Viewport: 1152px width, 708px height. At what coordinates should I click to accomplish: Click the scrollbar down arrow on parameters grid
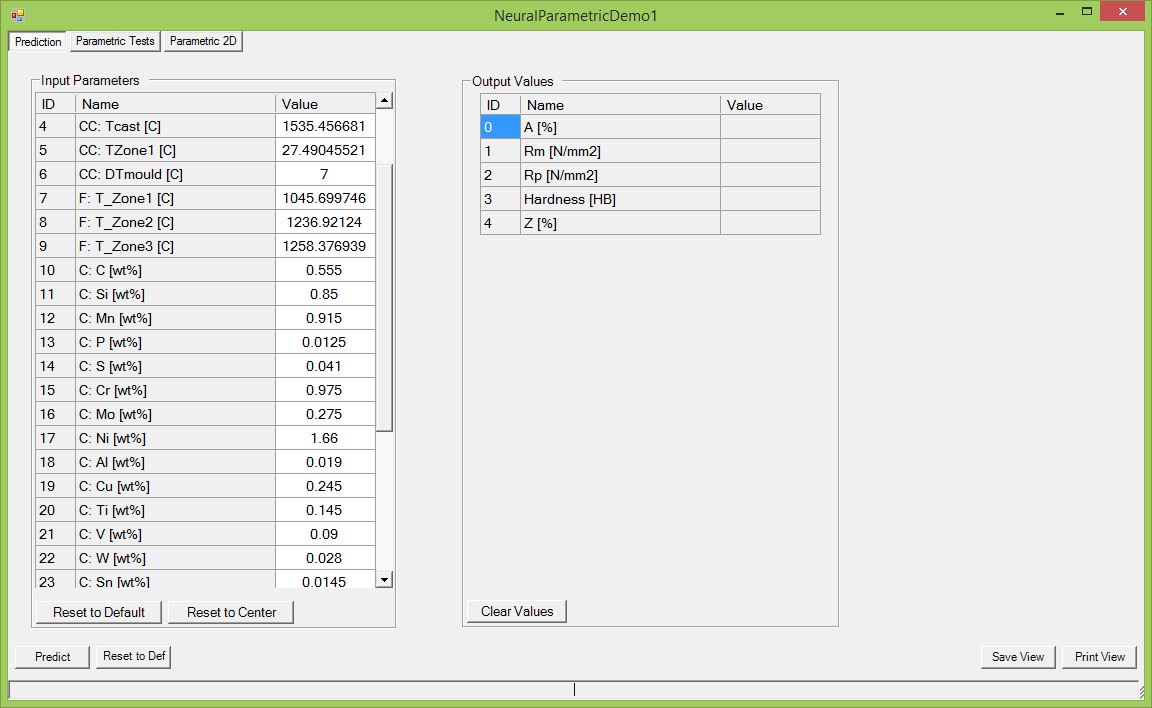pyautogui.click(x=383, y=578)
